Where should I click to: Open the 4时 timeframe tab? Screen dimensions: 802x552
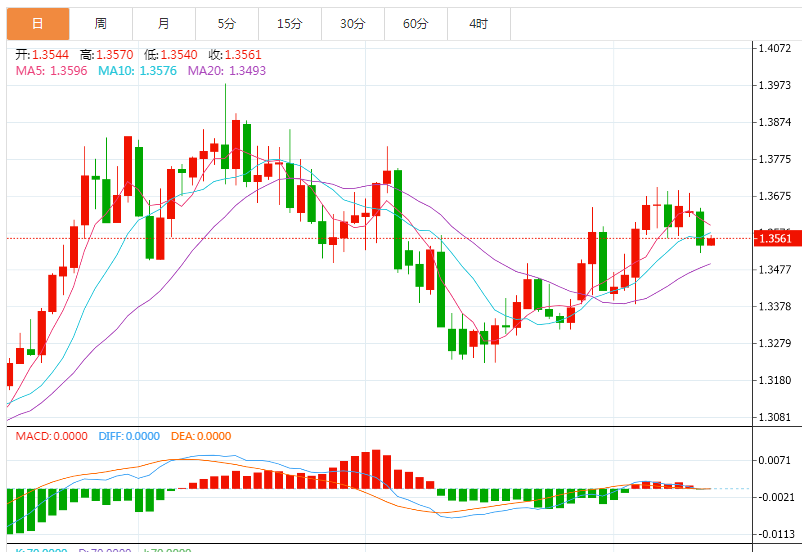tap(478, 24)
